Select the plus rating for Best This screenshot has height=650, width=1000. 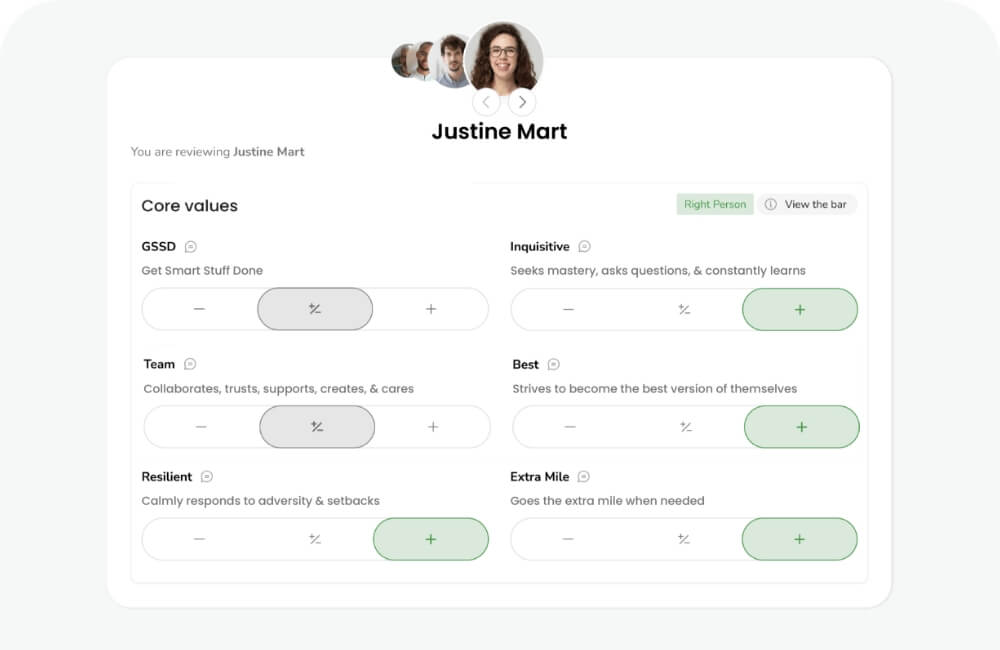click(x=799, y=426)
